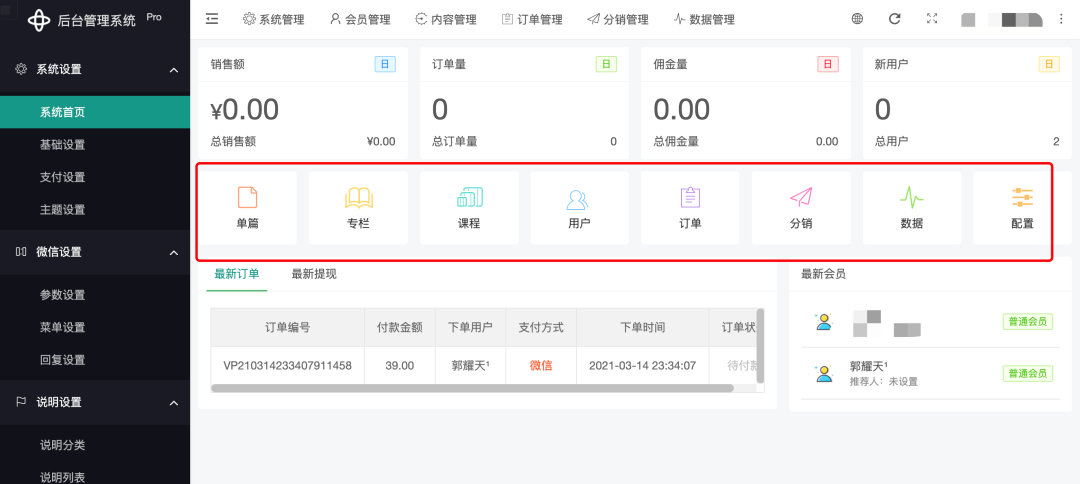The width and height of the screenshot is (1080, 484).
Task: Open the 配置 sliders shortcut icon
Action: [x=1022, y=198]
